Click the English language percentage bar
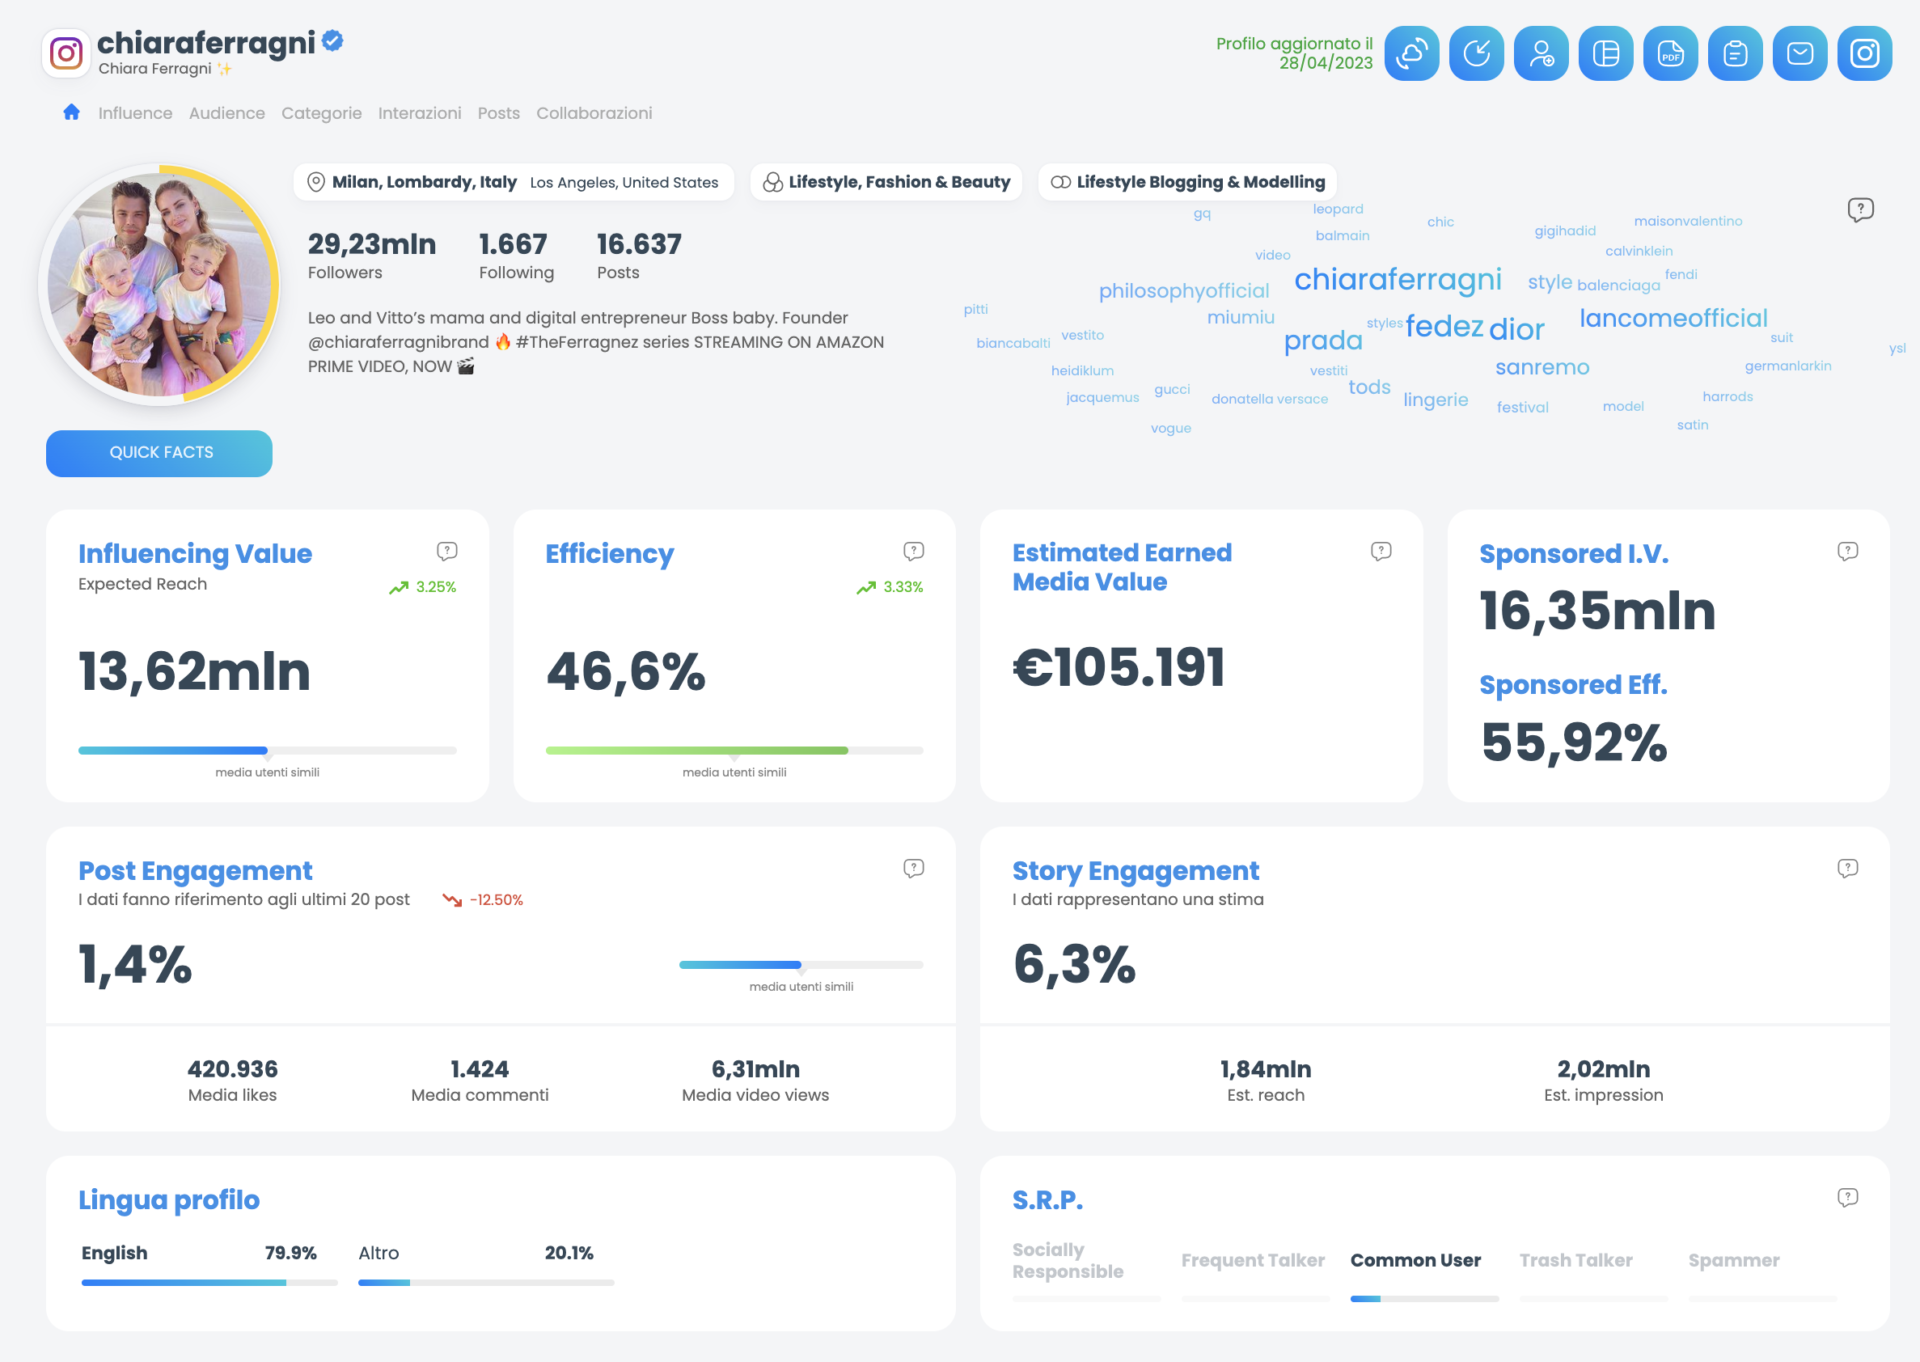The image size is (1920, 1362). click(209, 1282)
